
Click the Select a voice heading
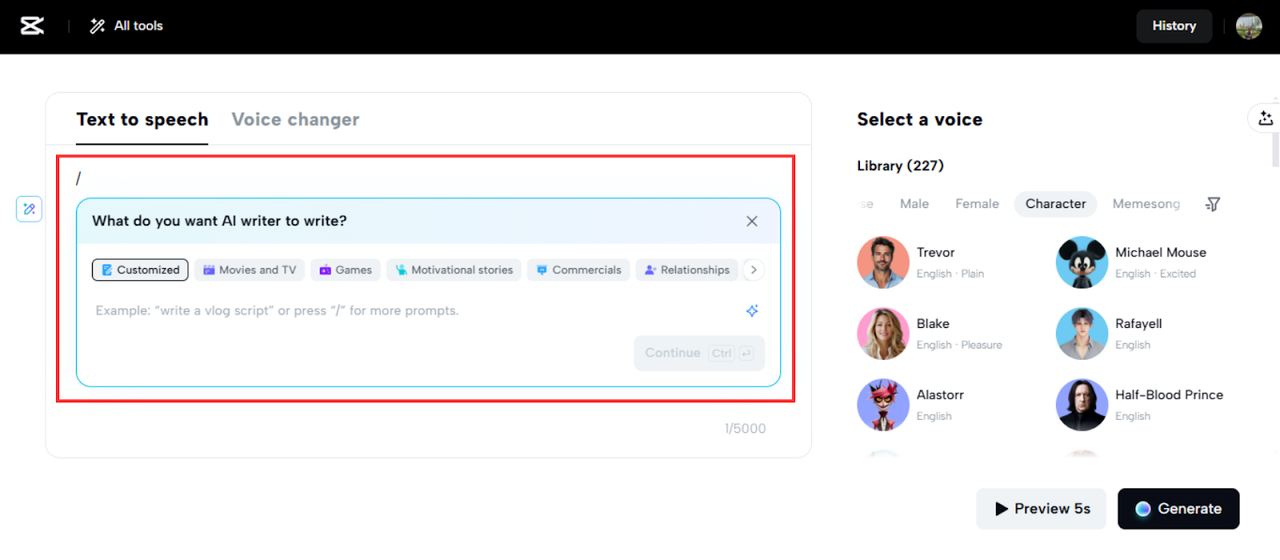tap(920, 119)
